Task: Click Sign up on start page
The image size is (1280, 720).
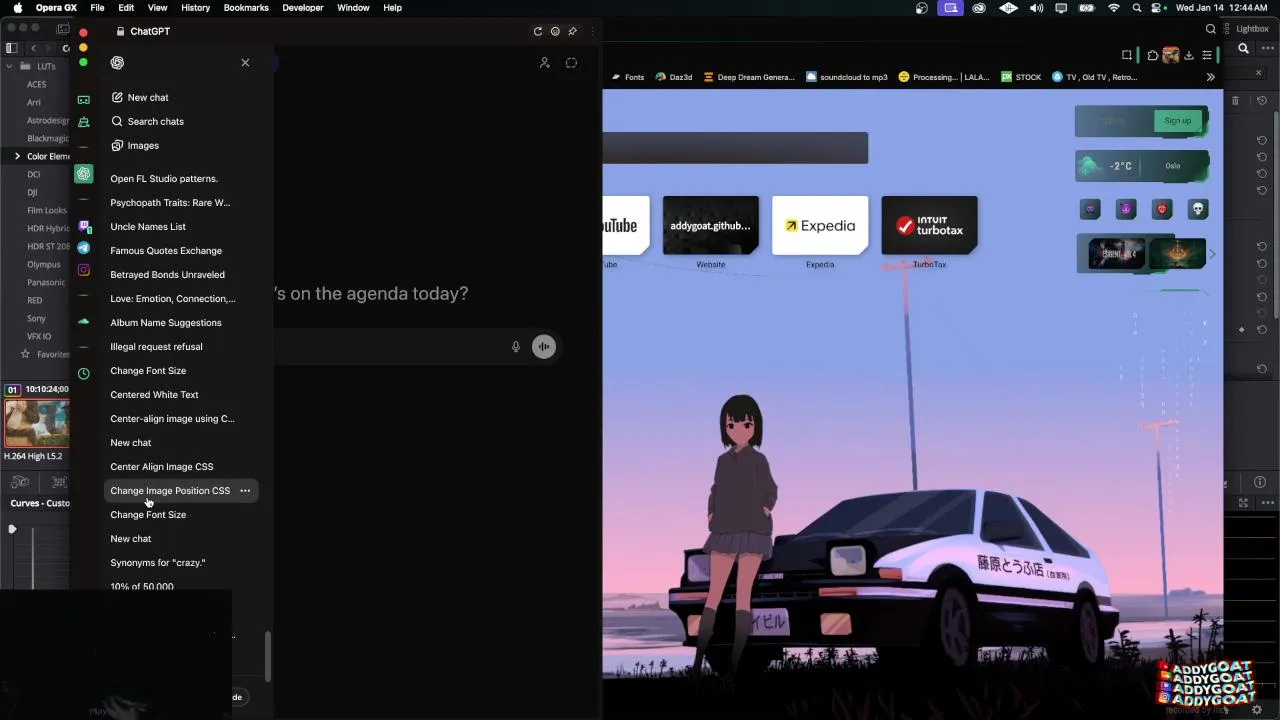Action: point(1178,121)
